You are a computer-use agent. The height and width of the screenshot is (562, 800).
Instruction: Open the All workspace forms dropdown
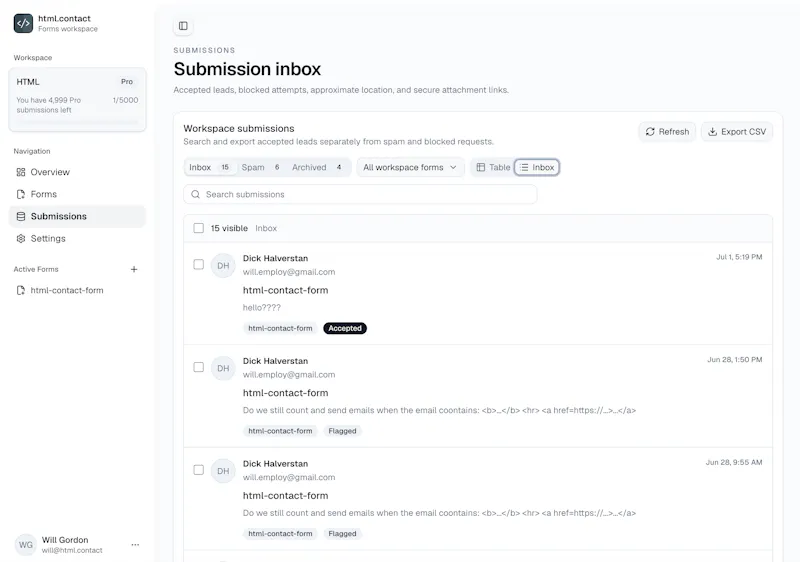(410, 167)
